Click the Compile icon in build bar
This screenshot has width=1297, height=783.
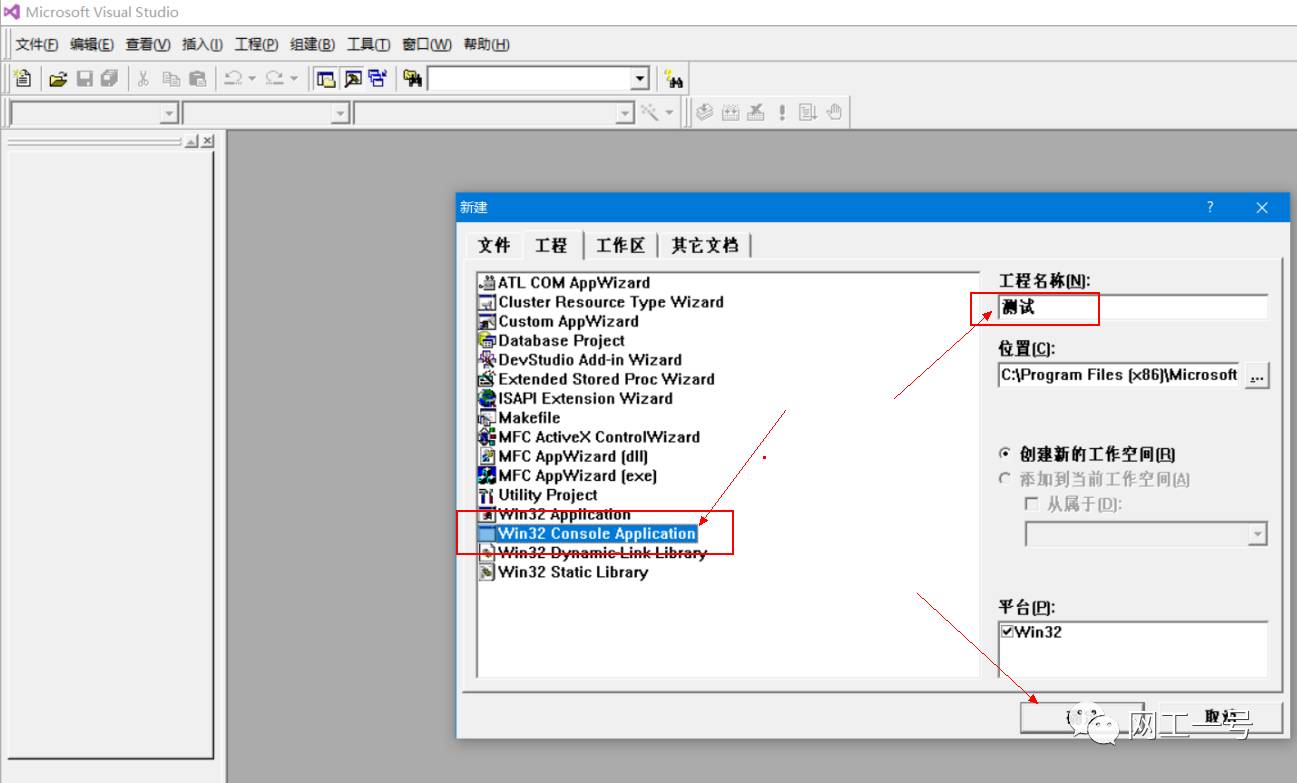click(705, 112)
